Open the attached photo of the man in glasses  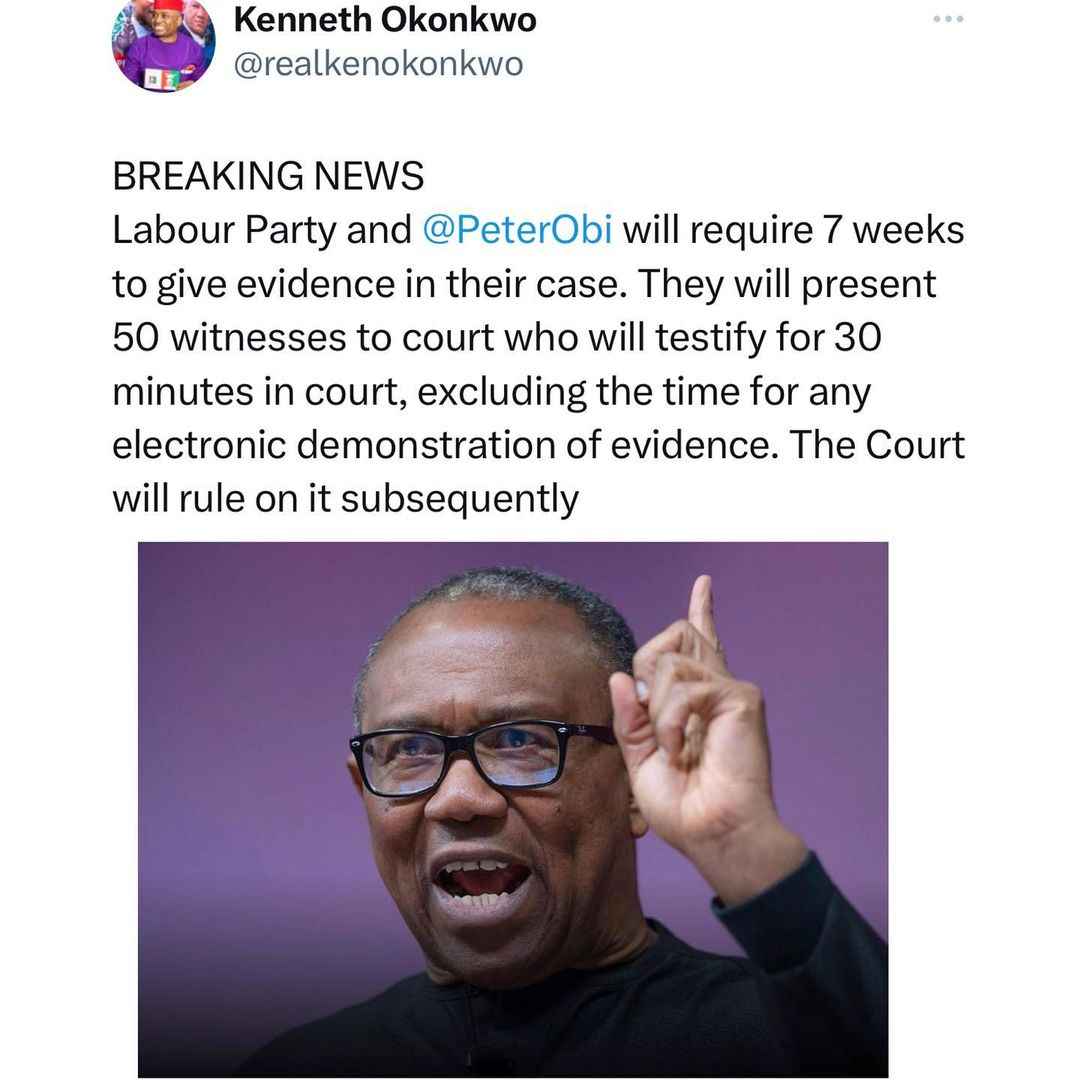coord(512,809)
